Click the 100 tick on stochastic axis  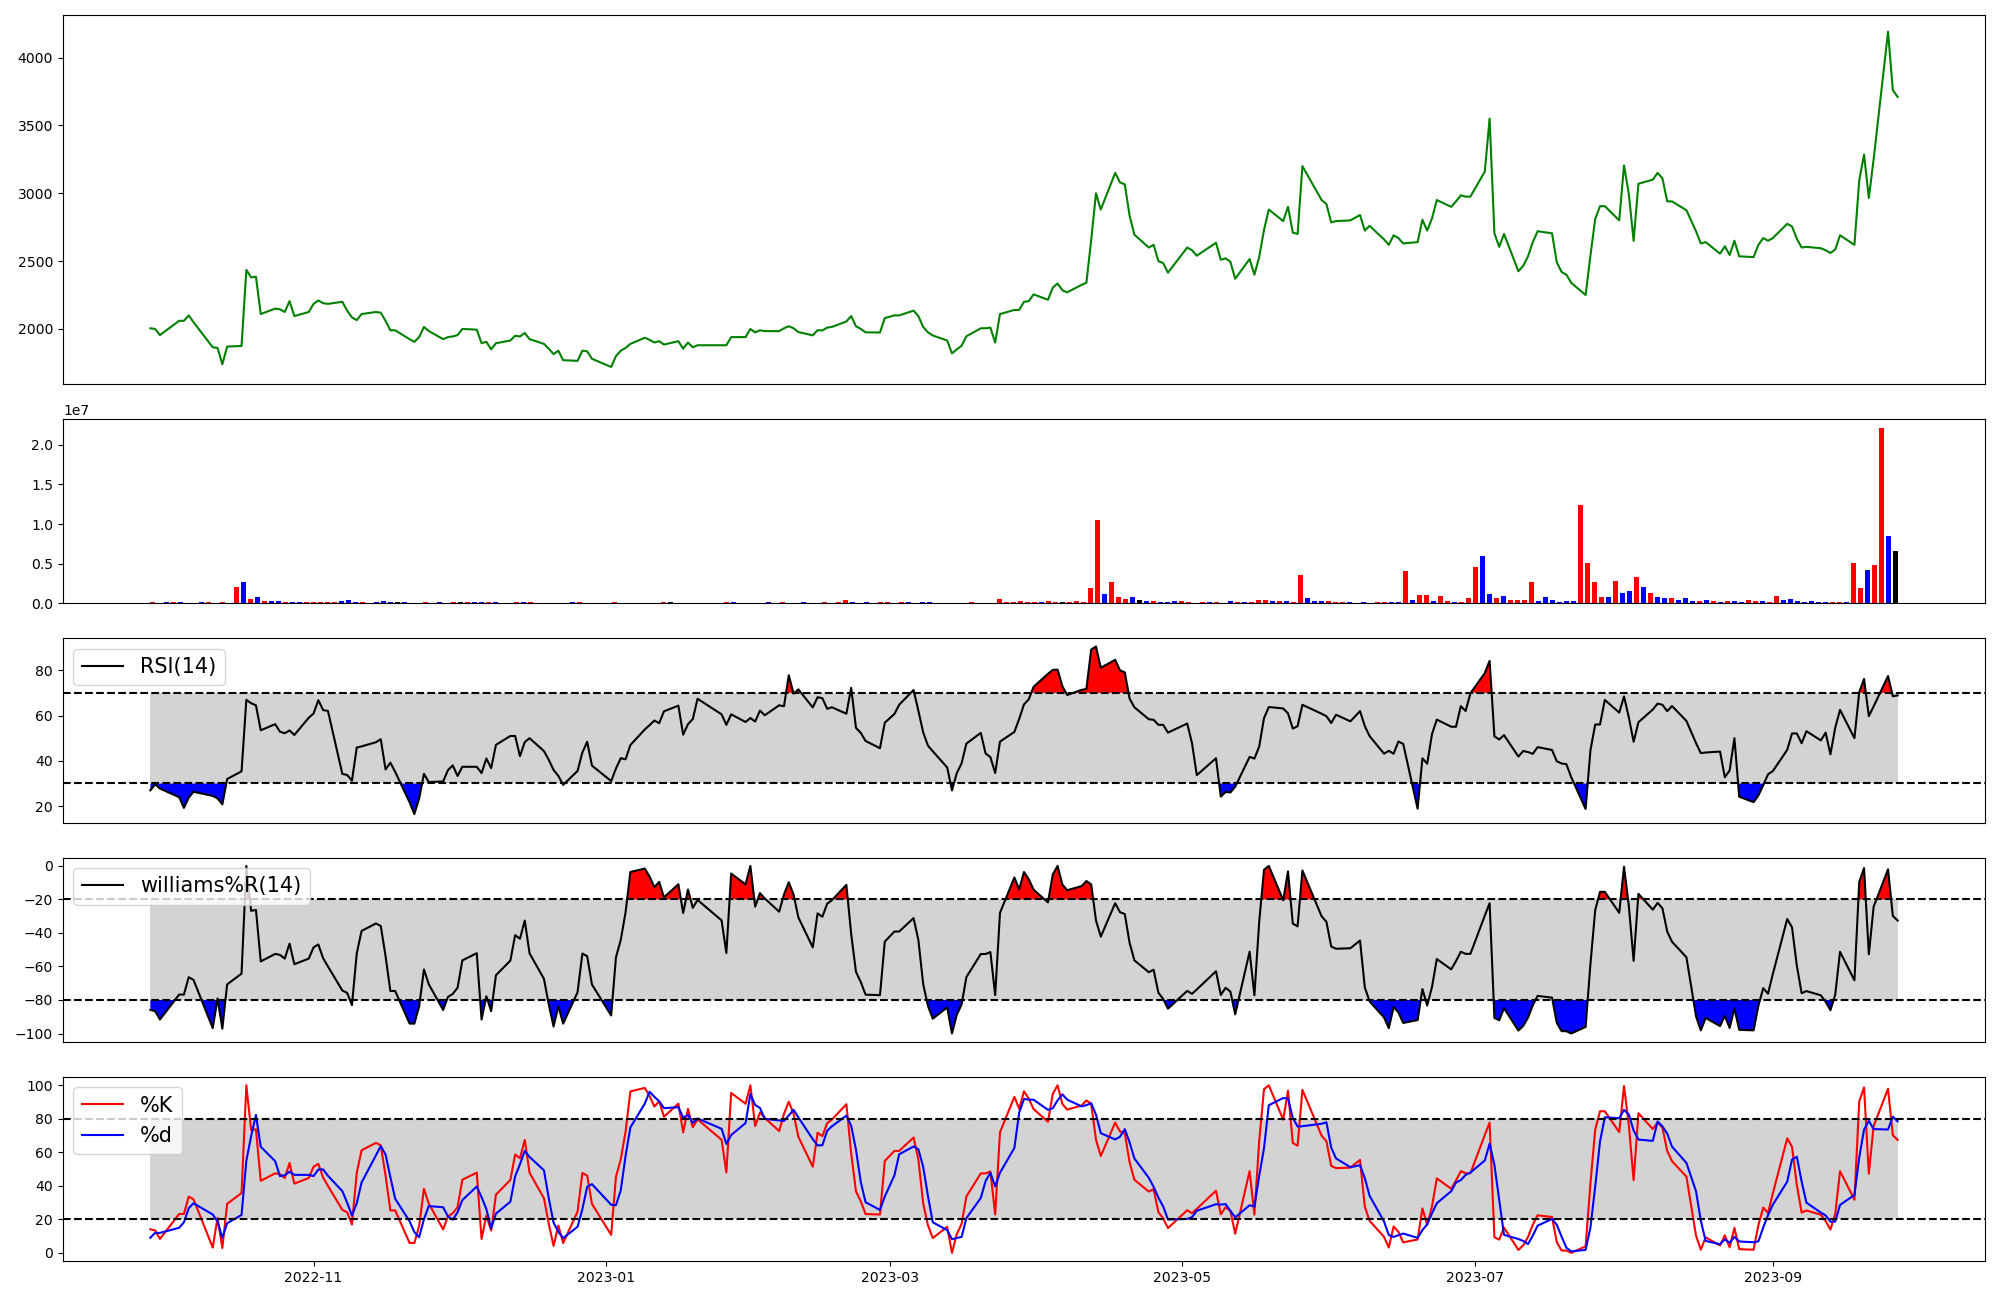[40, 1086]
